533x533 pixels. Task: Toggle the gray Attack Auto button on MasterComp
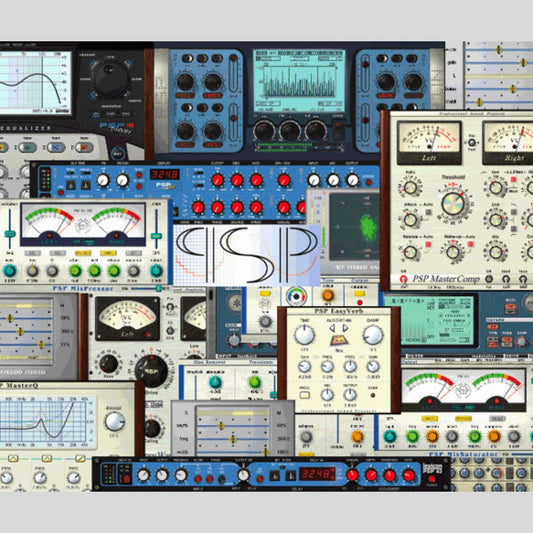[428, 212]
